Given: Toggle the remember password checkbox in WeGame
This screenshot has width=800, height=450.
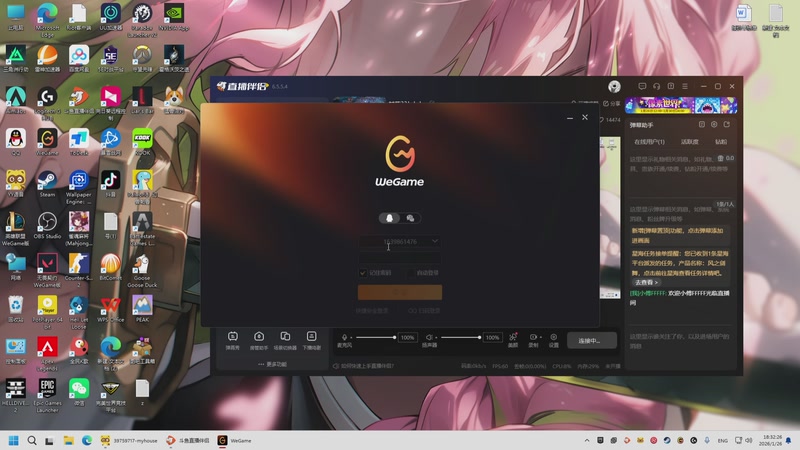Looking at the screenshot, I should pyautogui.click(x=363, y=273).
